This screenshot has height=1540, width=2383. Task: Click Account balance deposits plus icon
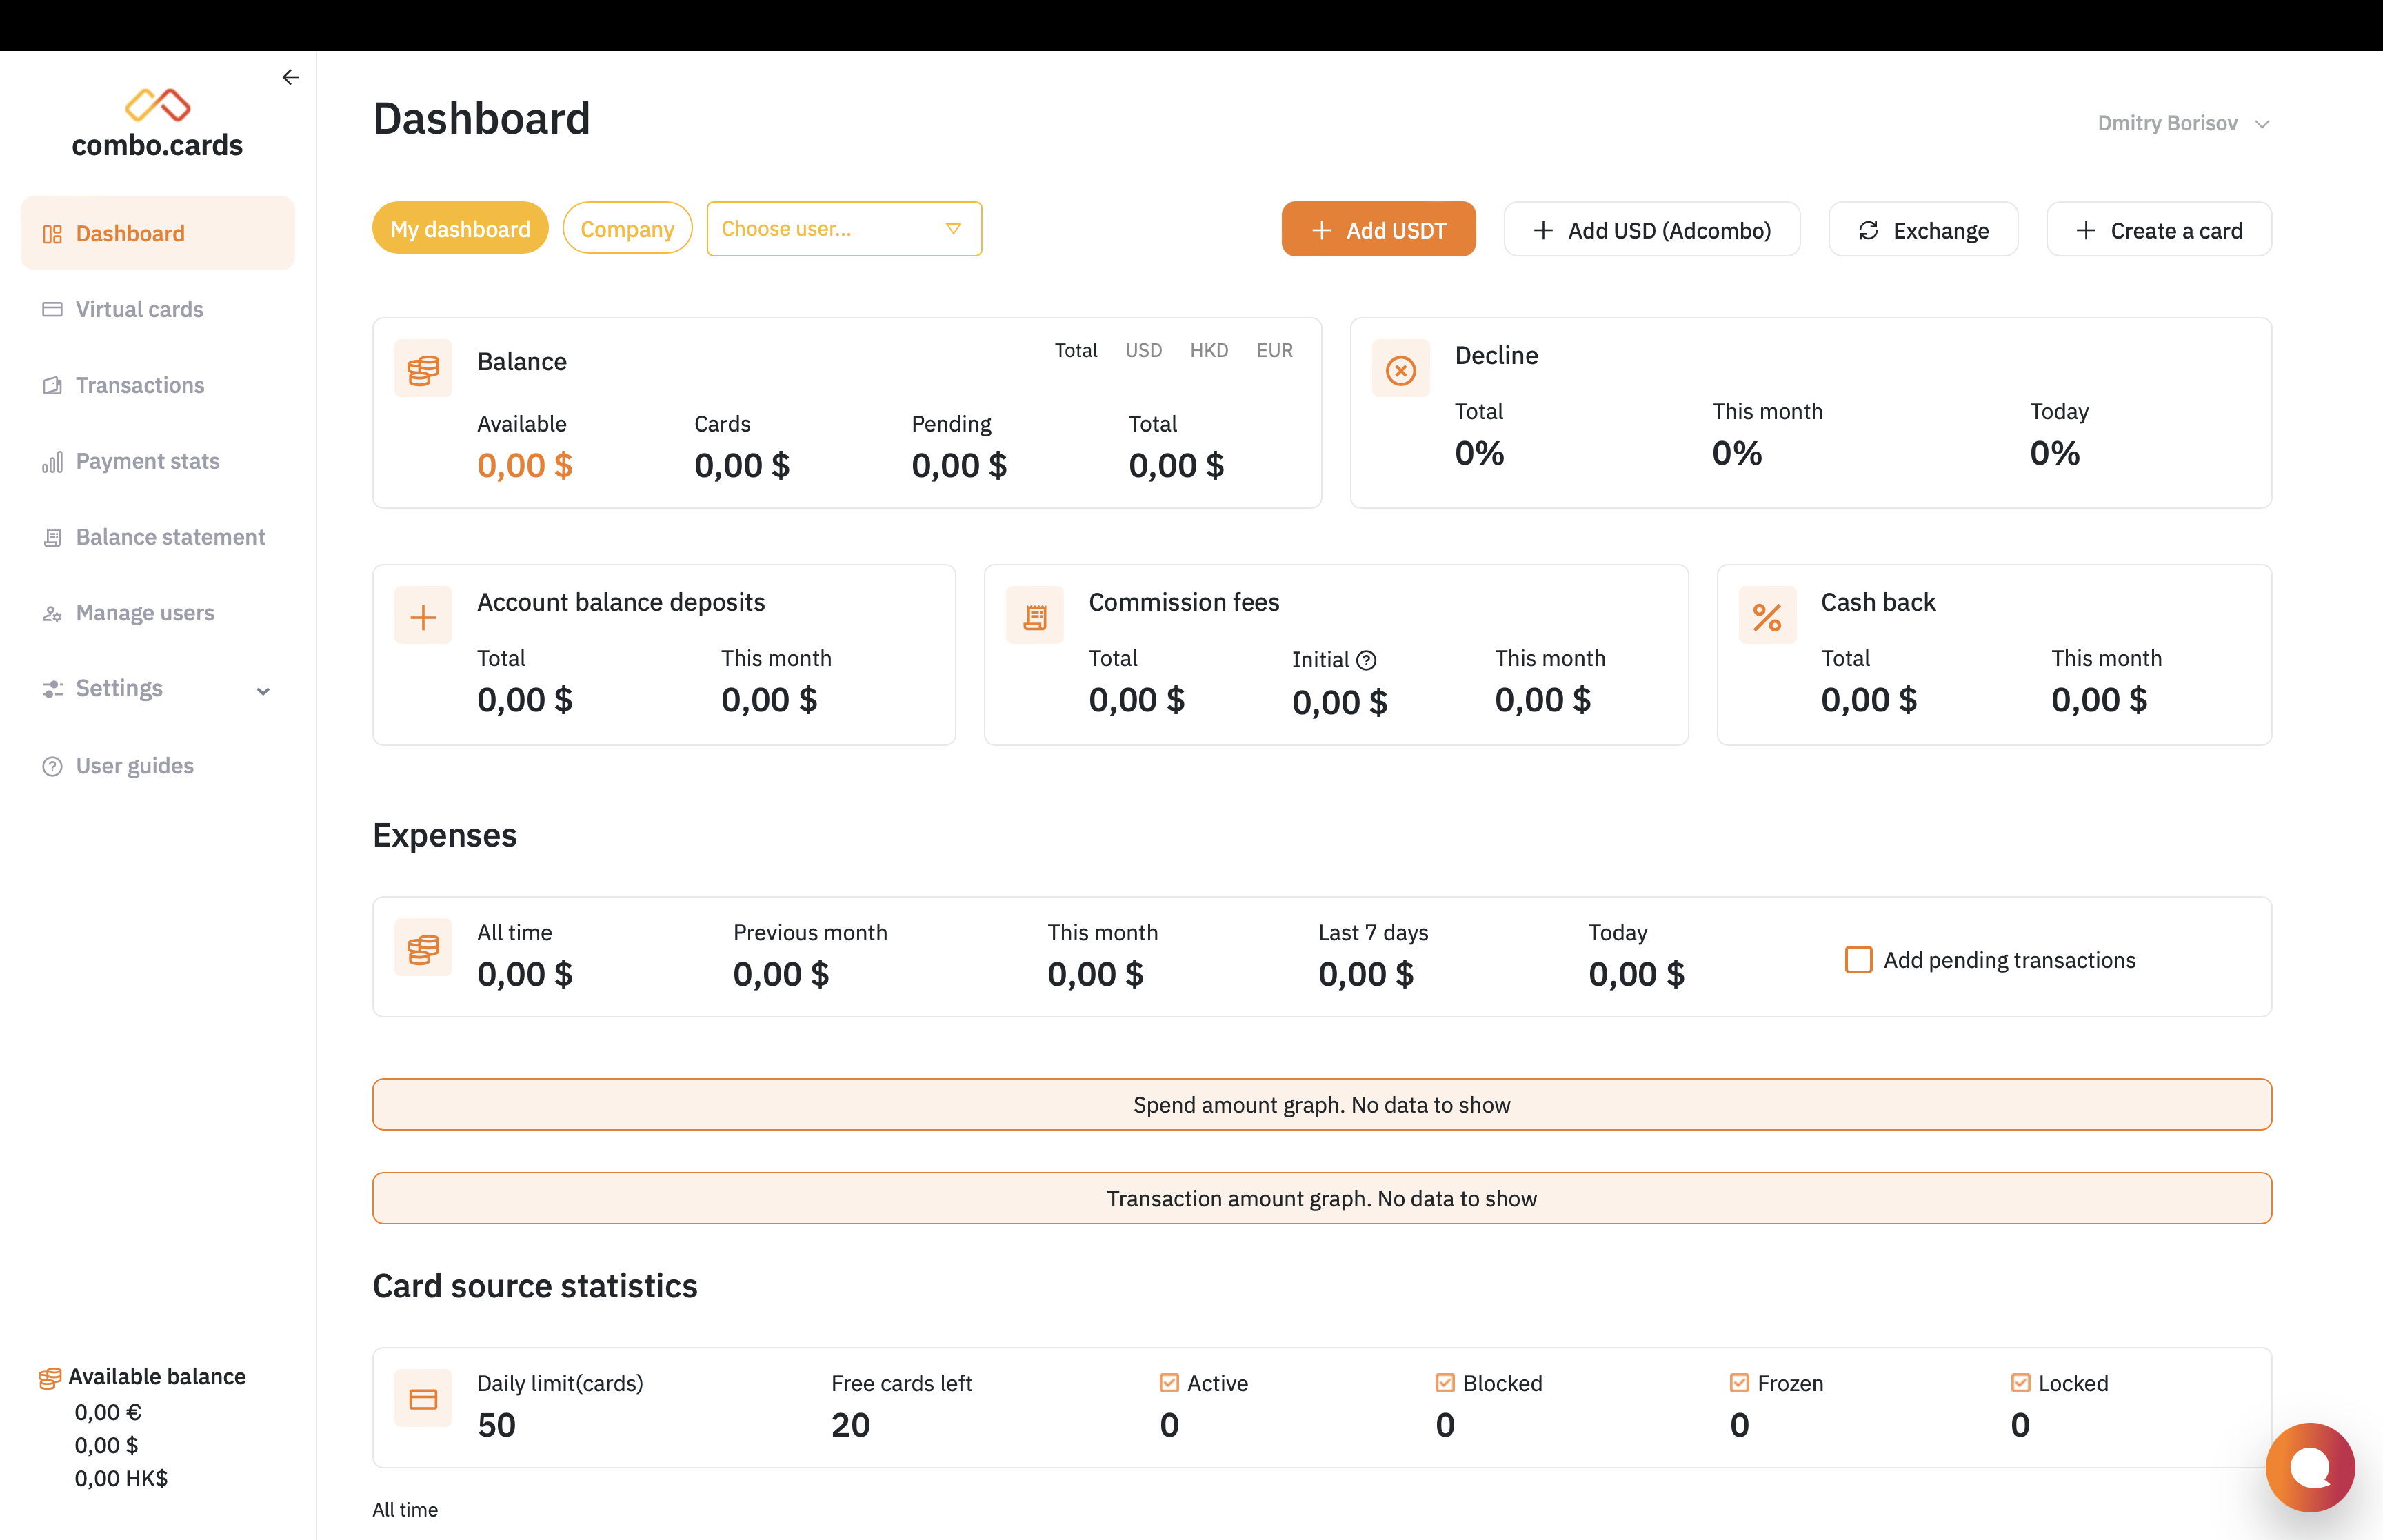click(423, 617)
